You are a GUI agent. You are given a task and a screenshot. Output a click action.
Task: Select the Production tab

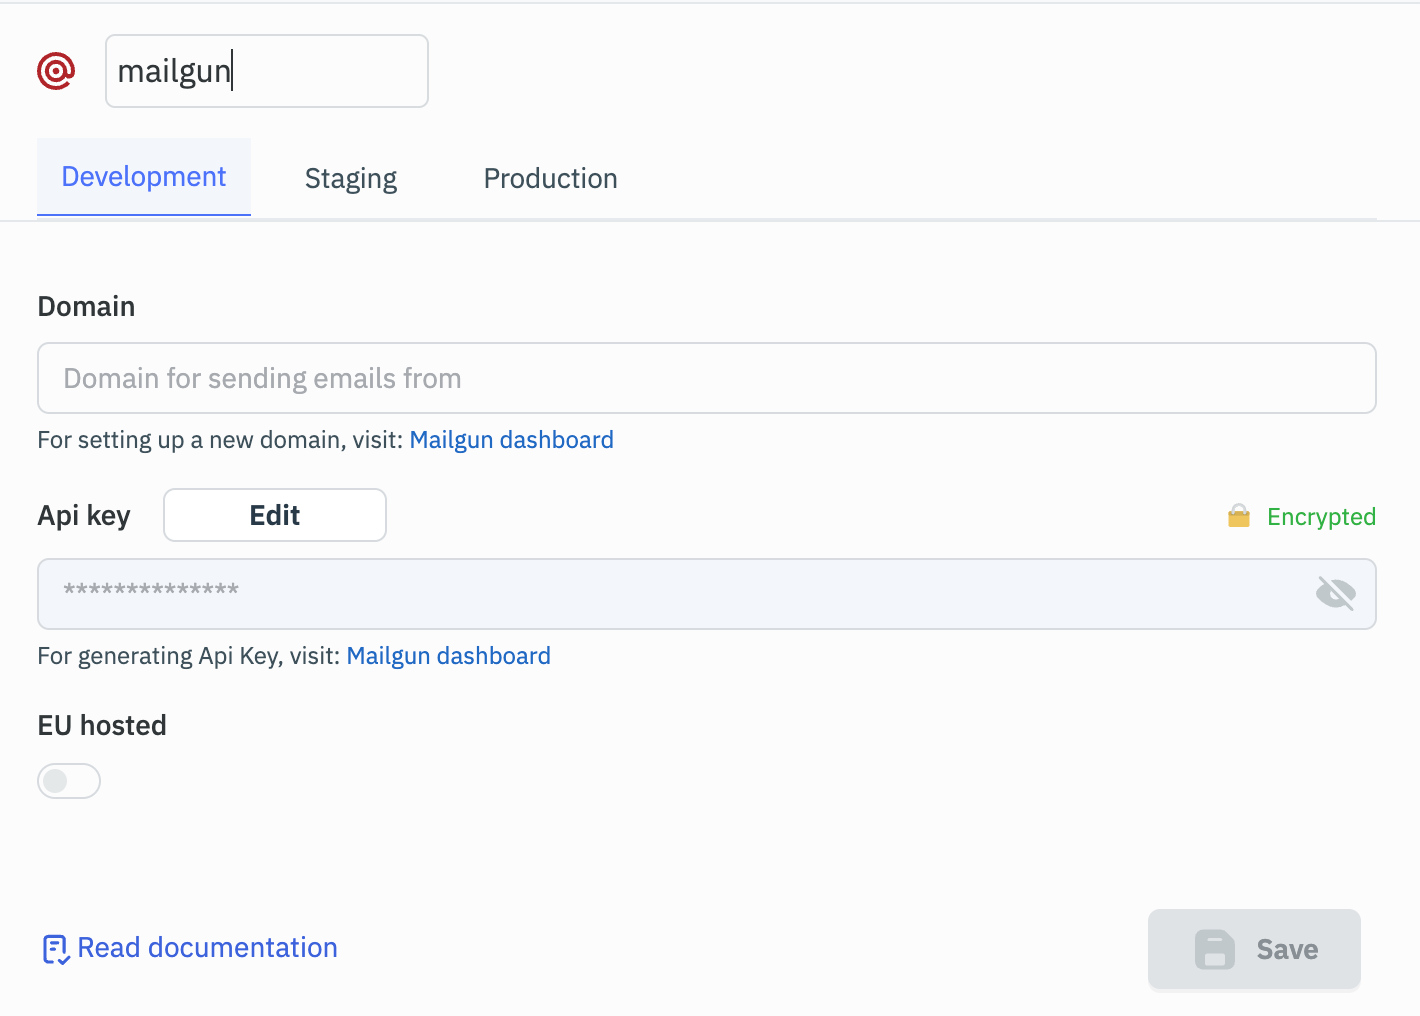click(550, 179)
